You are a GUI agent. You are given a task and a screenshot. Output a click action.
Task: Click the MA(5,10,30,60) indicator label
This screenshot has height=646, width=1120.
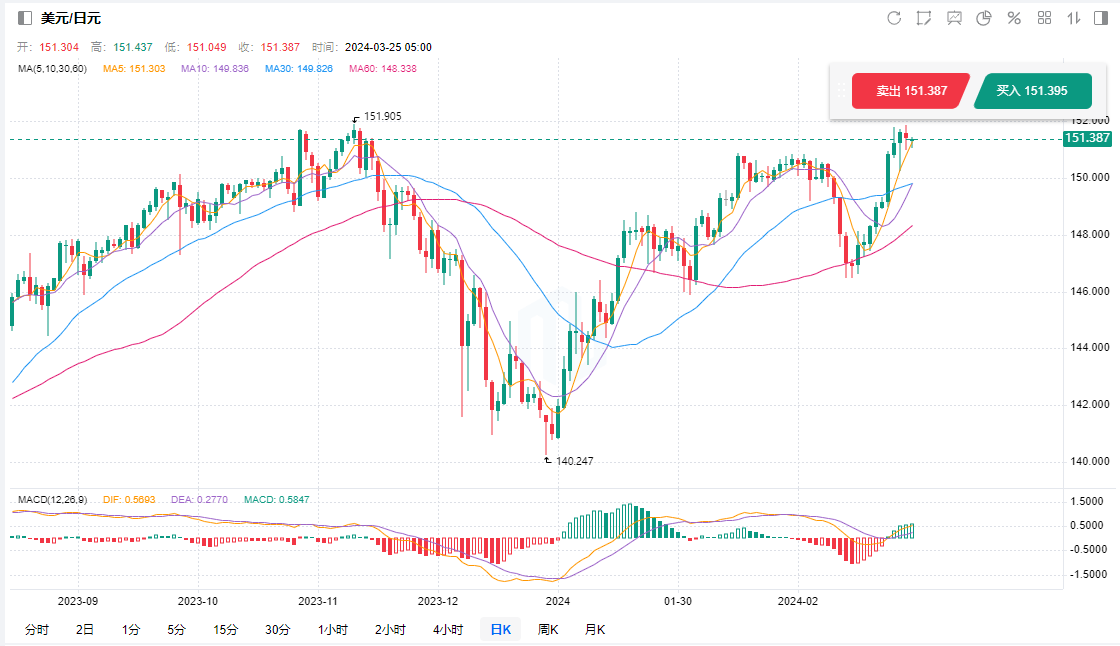[52, 68]
